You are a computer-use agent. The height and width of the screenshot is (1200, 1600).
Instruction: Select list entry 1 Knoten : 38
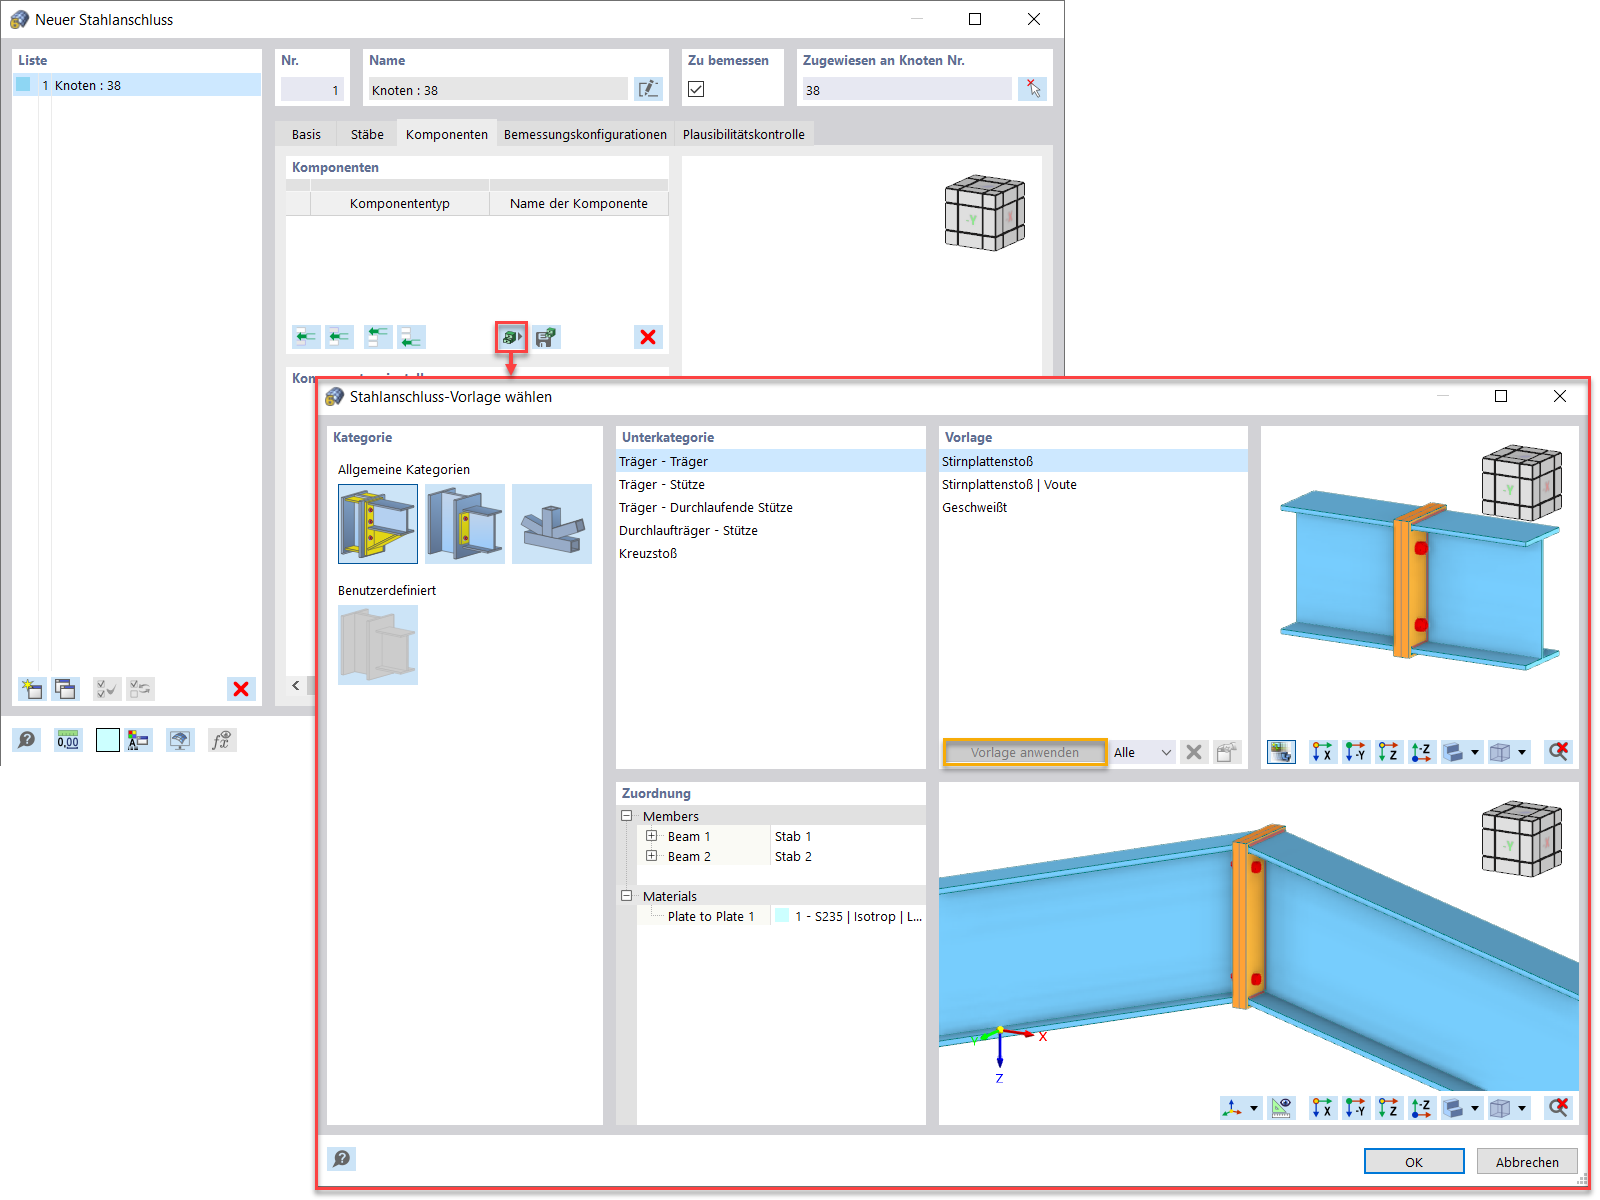click(x=137, y=85)
